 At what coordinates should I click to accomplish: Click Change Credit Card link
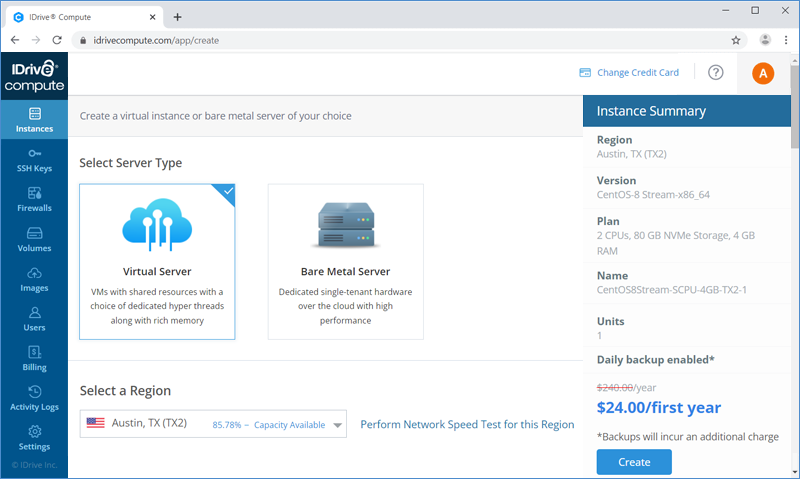click(638, 72)
